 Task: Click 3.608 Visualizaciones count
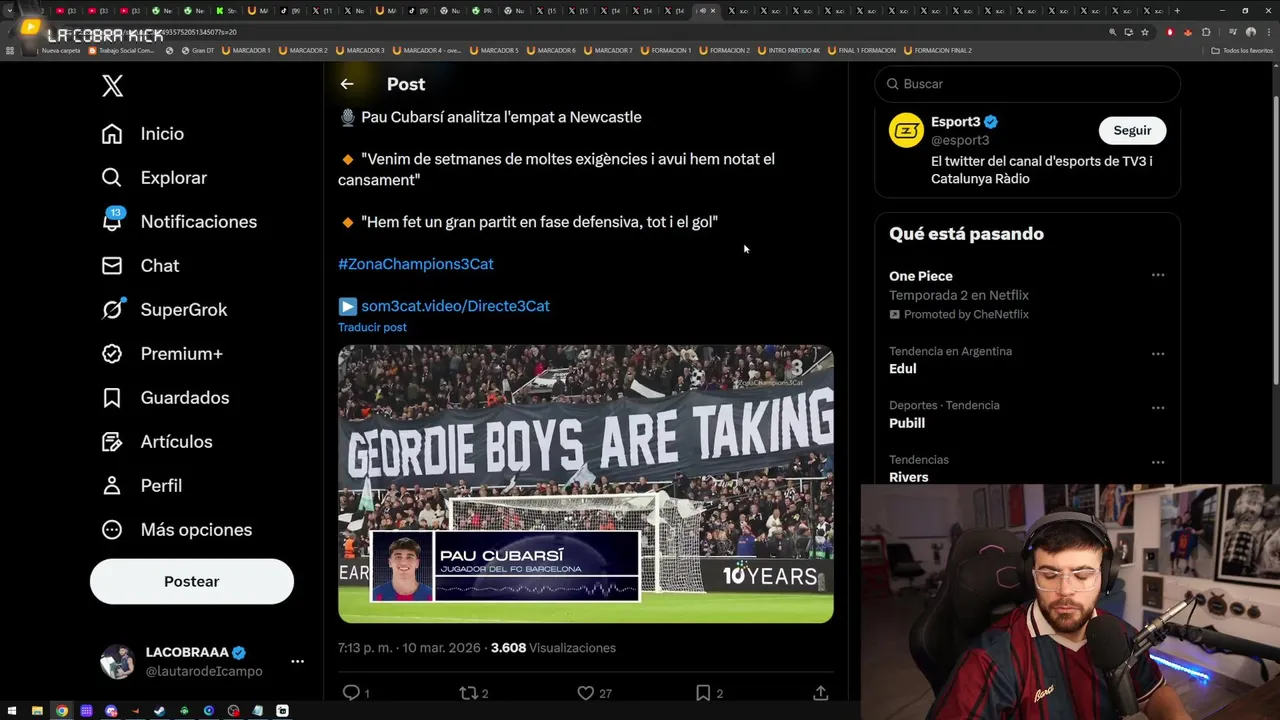(x=553, y=648)
